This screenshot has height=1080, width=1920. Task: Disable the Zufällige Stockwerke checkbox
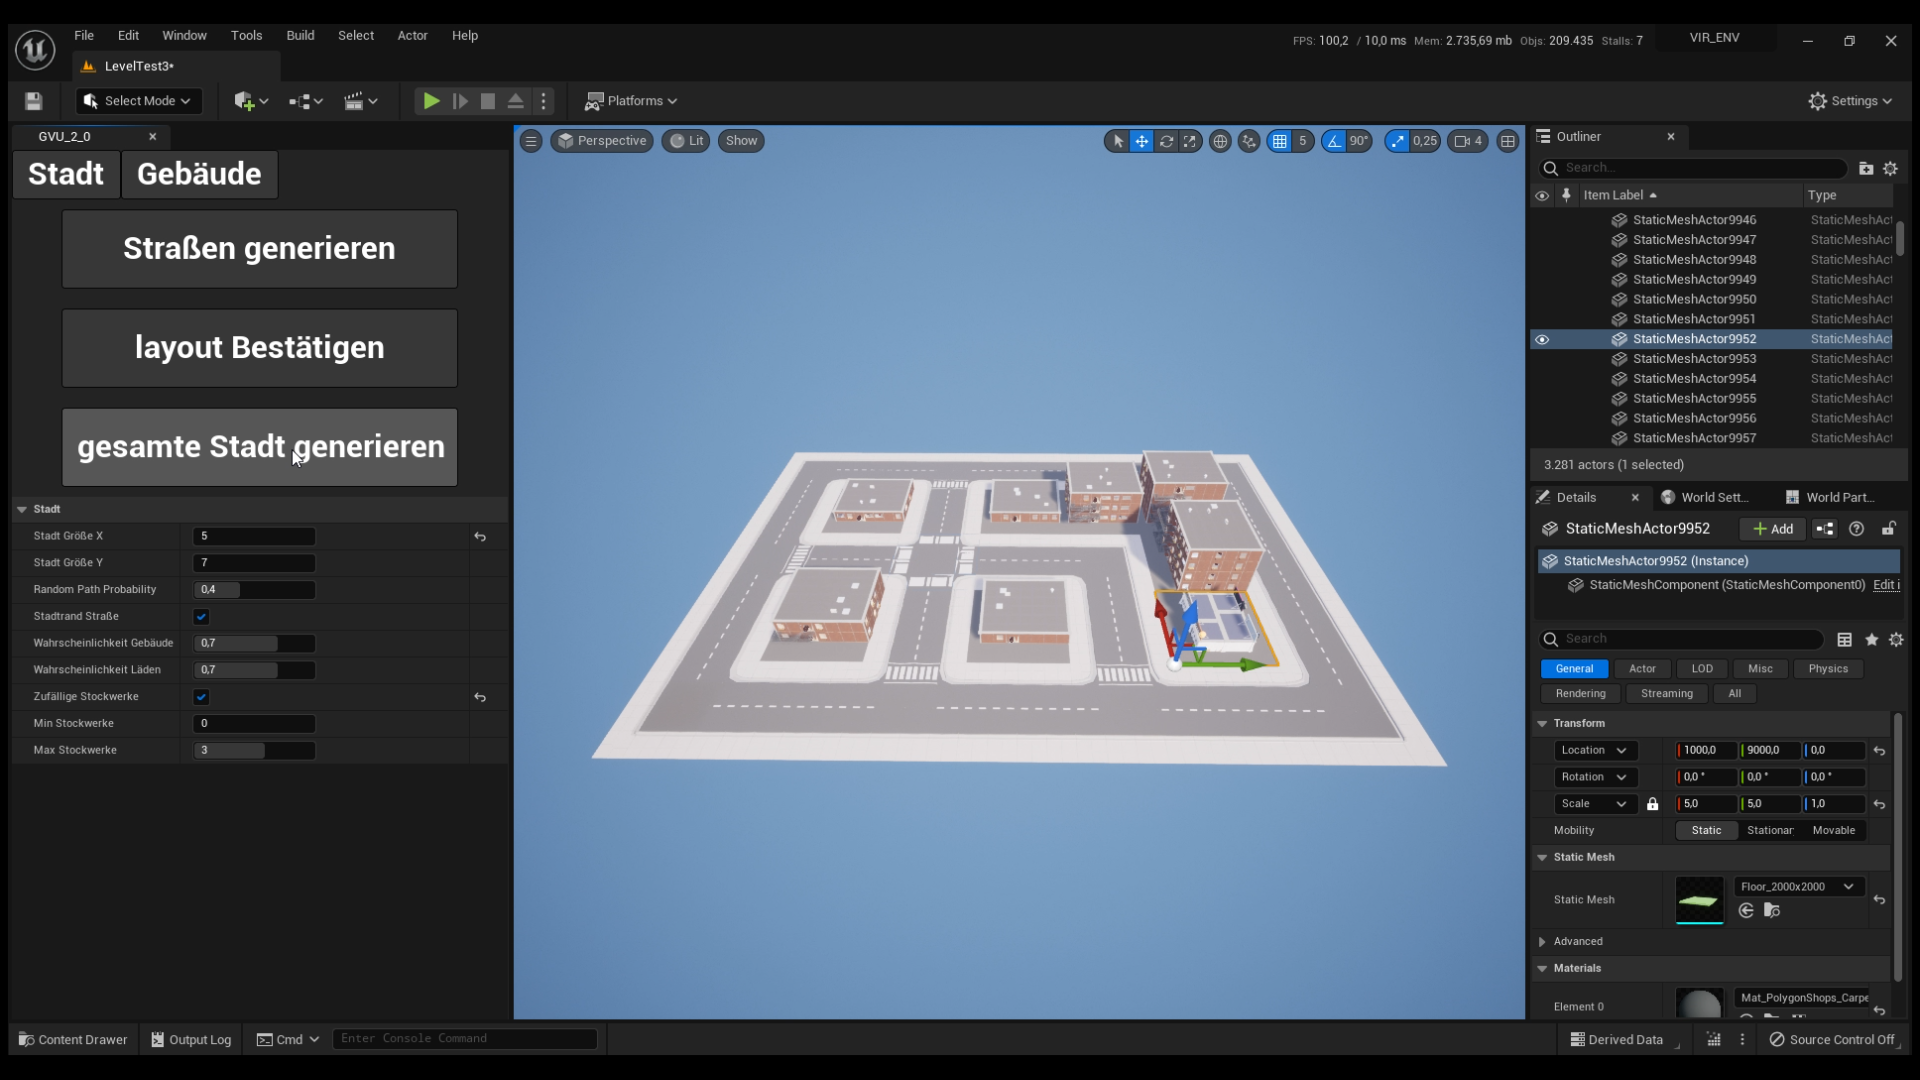pyautogui.click(x=201, y=697)
